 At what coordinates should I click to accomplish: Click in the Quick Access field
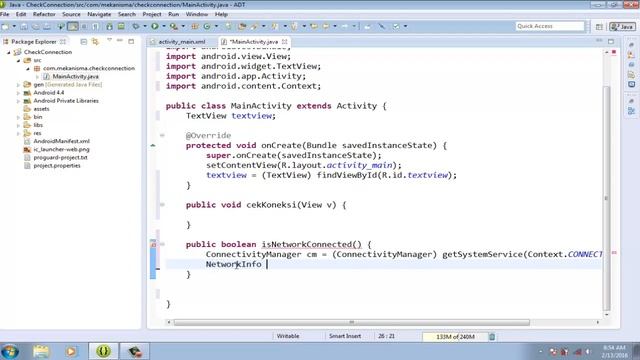click(550, 26)
